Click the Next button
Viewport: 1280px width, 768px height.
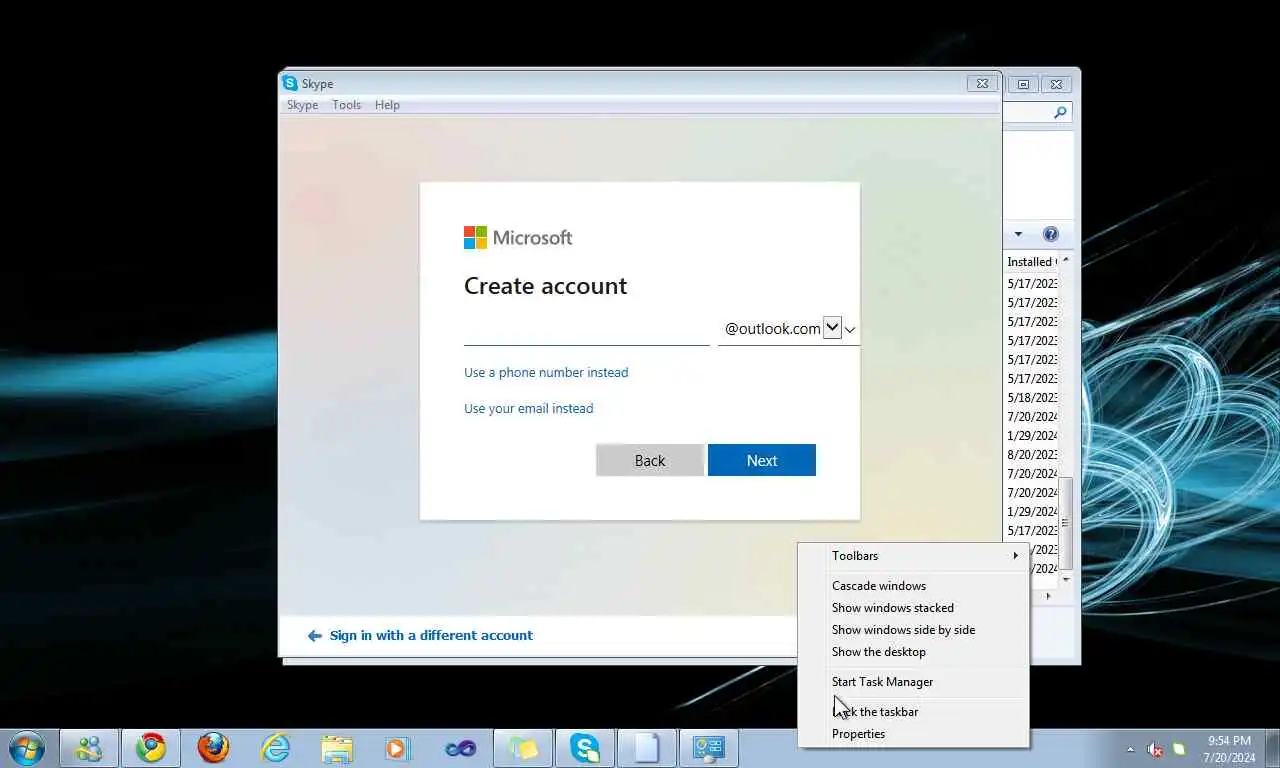click(x=762, y=460)
